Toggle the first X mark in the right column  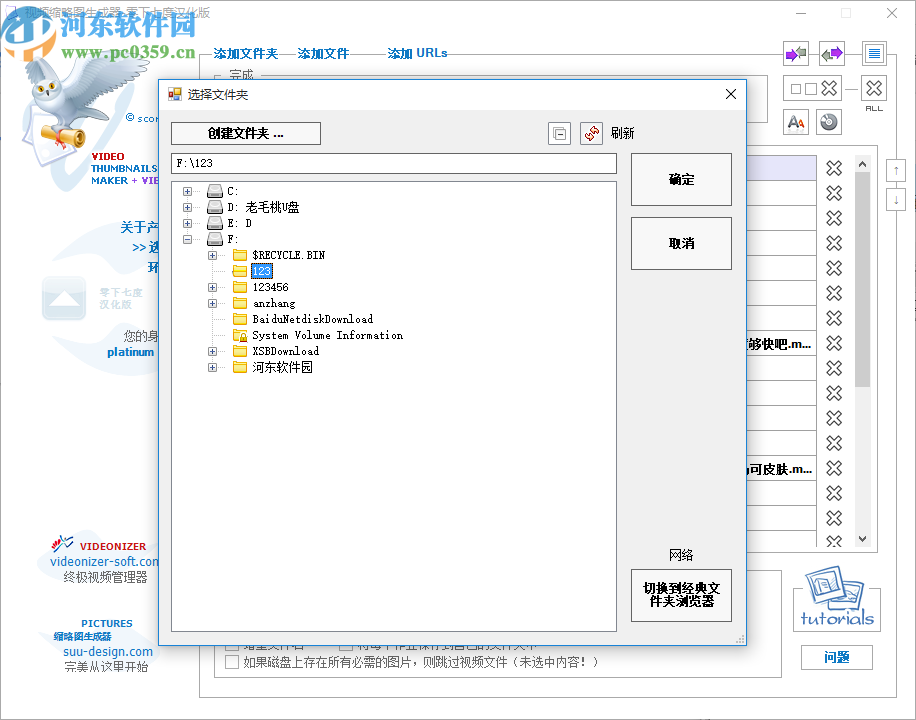[x=834, y=166]
